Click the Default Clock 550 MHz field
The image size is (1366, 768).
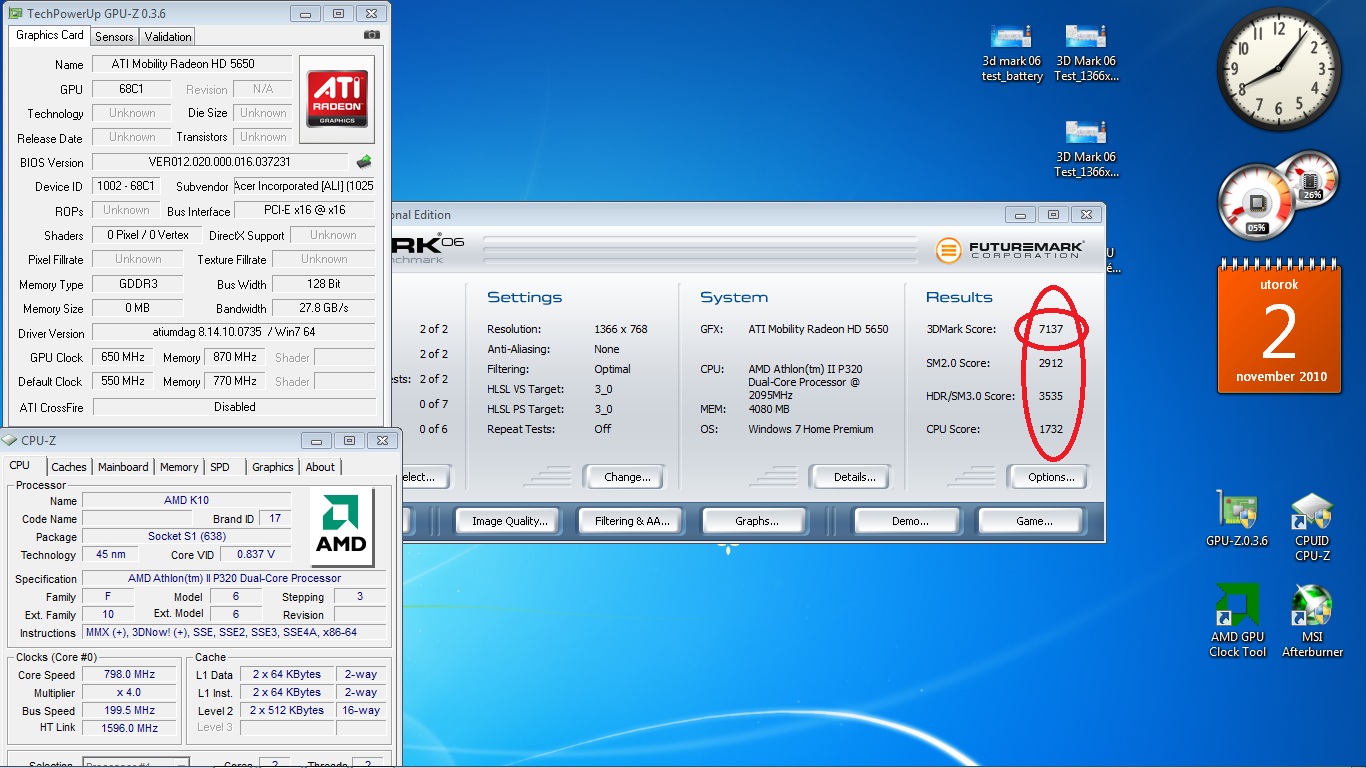(x=120, y=381)
